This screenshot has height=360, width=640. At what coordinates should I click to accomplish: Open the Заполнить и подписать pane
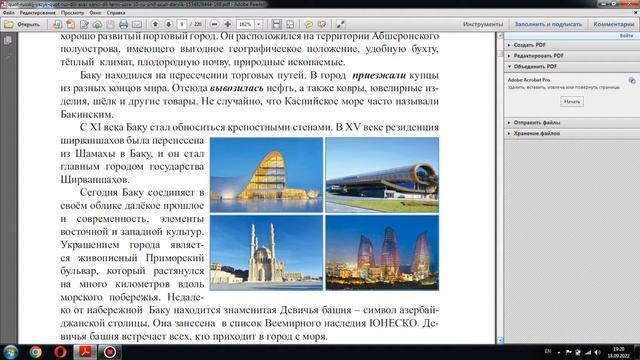tap(548, 24)
